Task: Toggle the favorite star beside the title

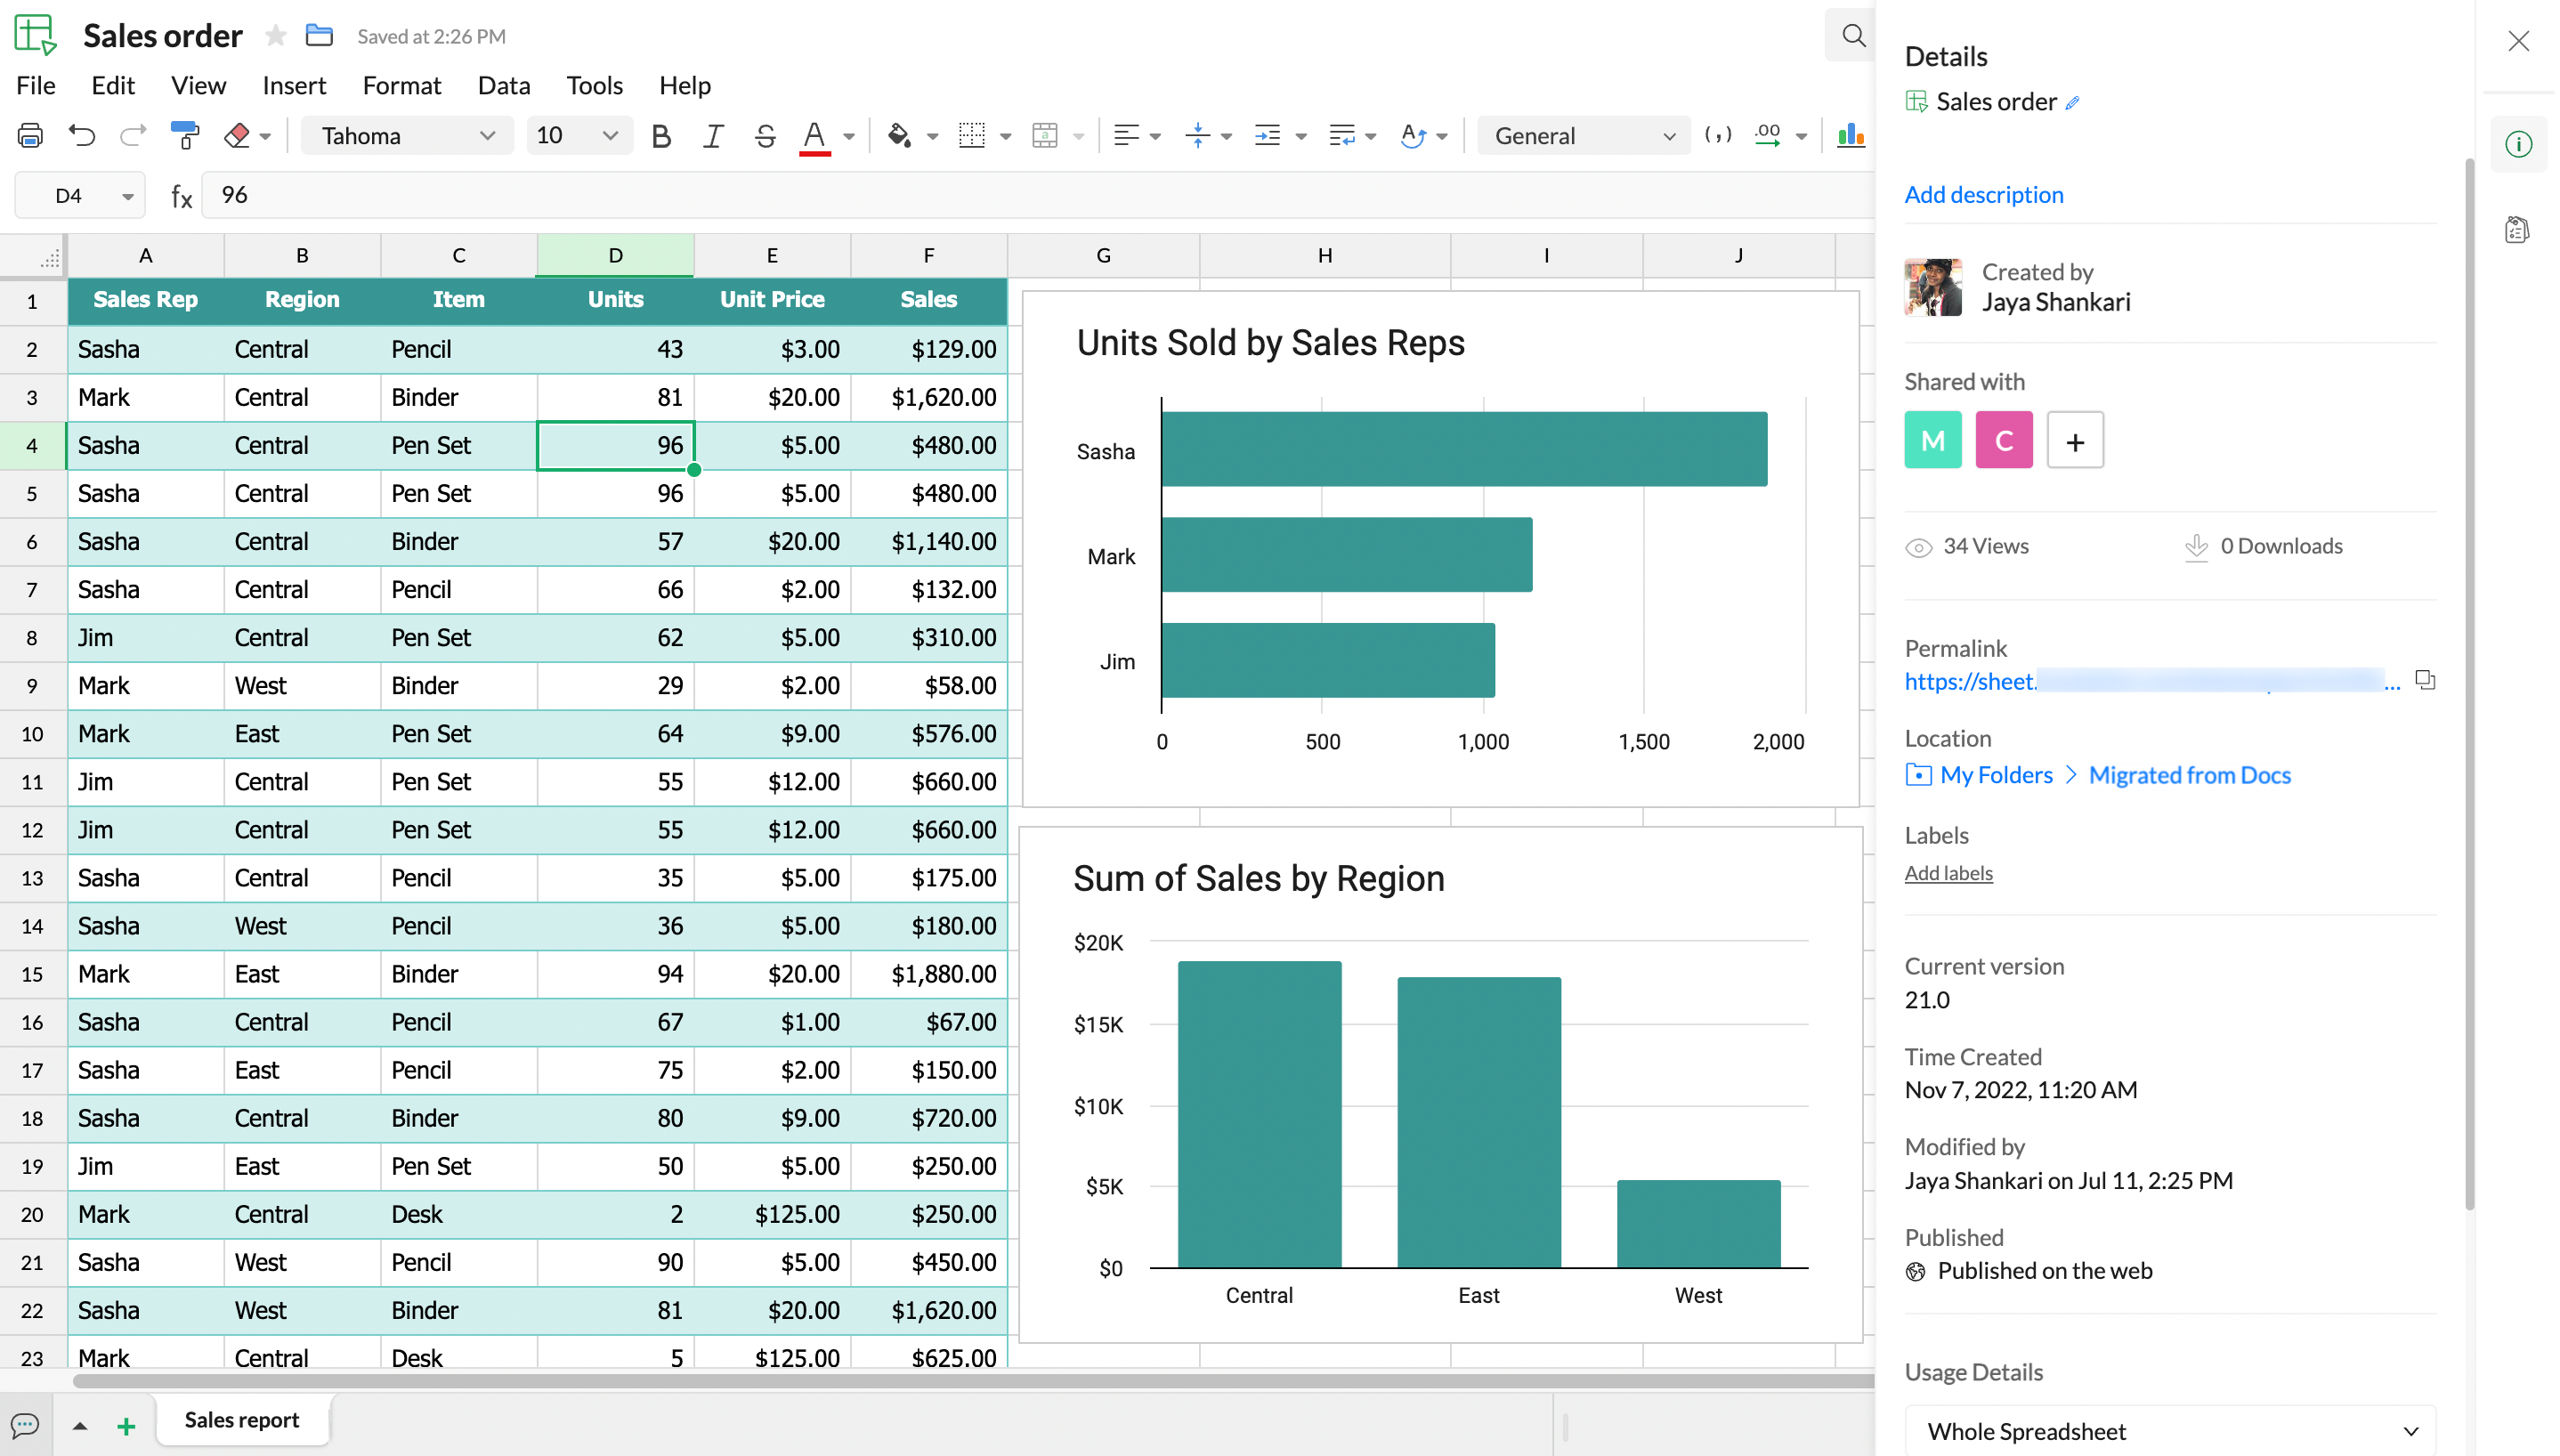Action: click(x=276, y=36)
